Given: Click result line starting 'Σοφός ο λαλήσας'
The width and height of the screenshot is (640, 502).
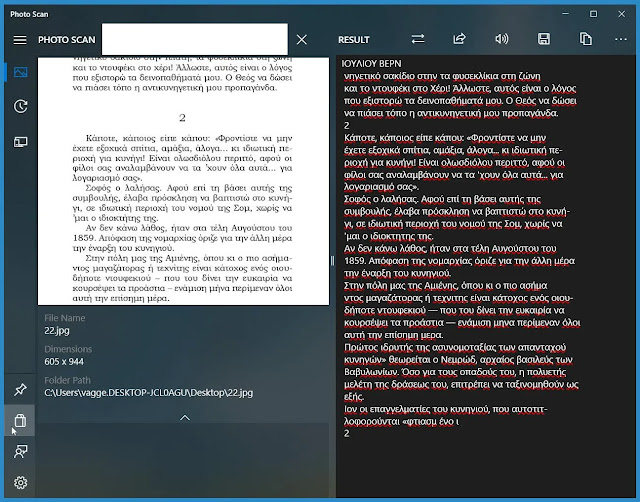Looking at the screenshot, I should tap(442, 199).
